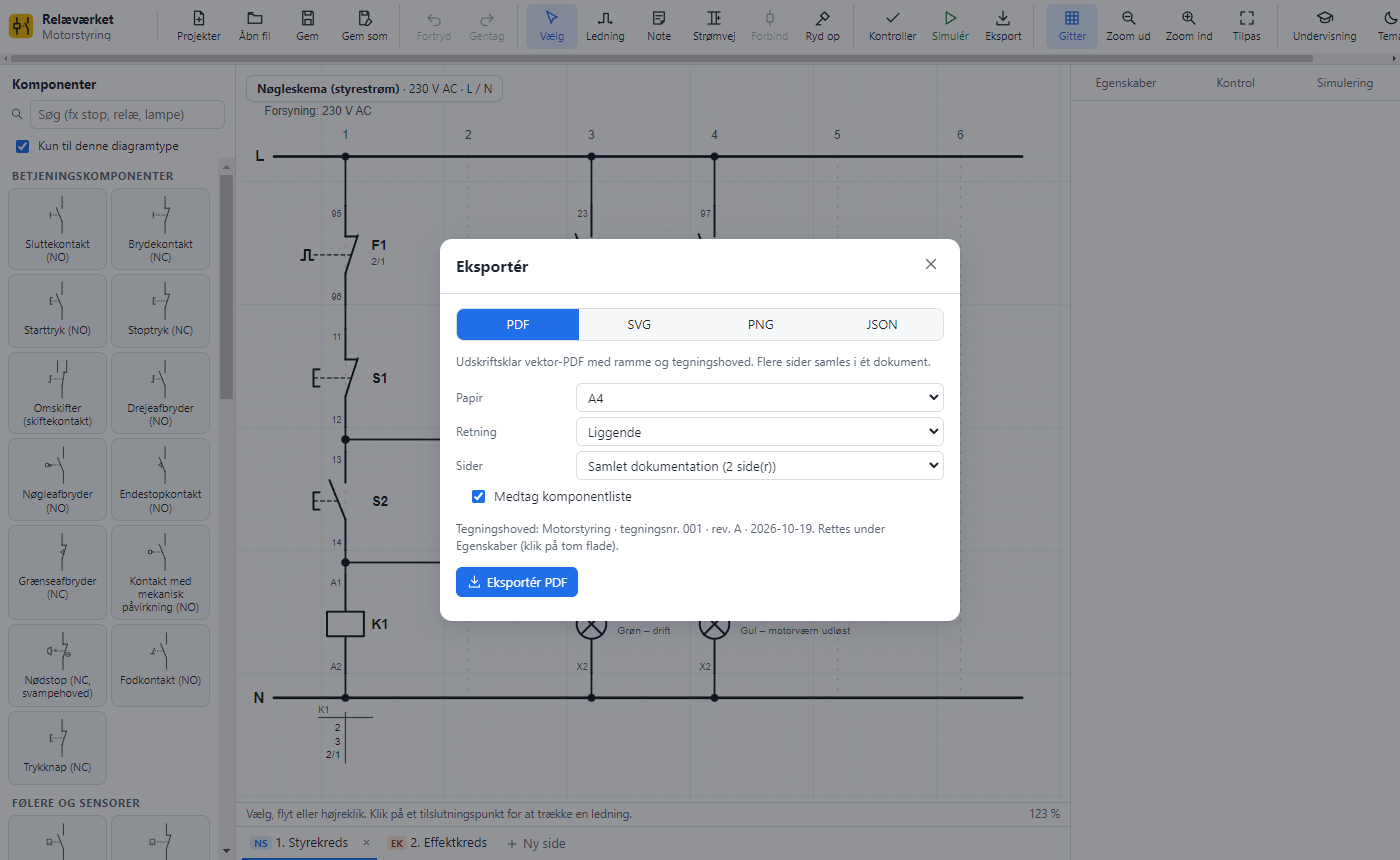
Task: Switch export format to JSON
Action: (882, 324)
